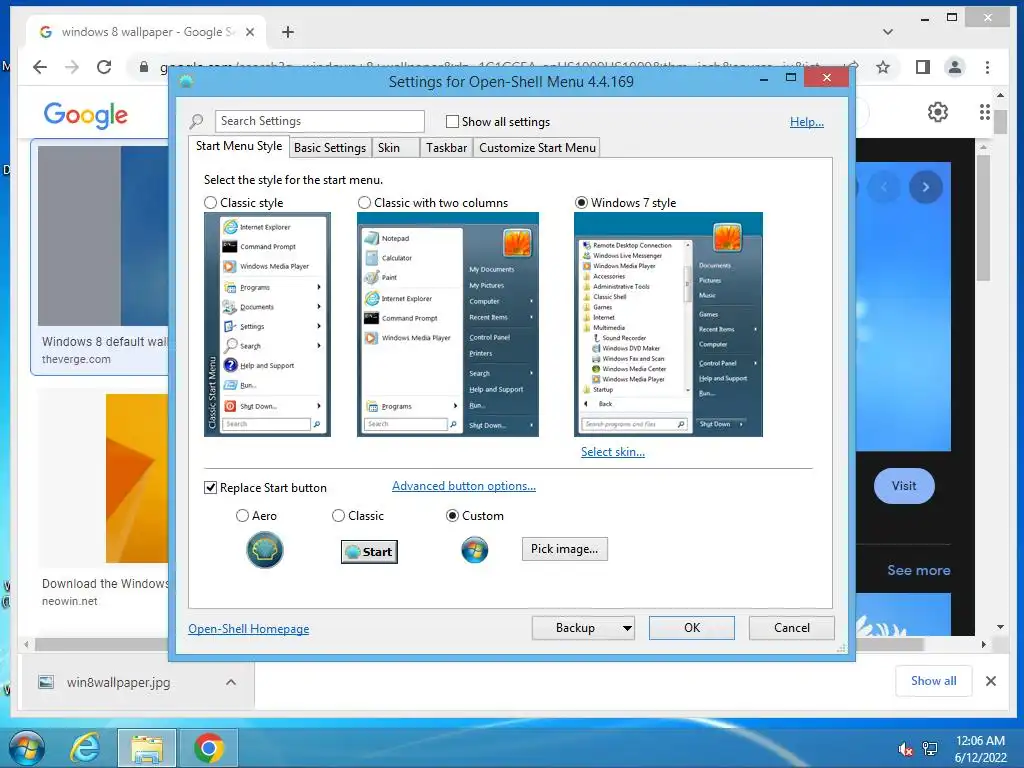Screen dimensions: 1024x768
Task: Click next arrow in Google image preview
Action: (925, 187)
